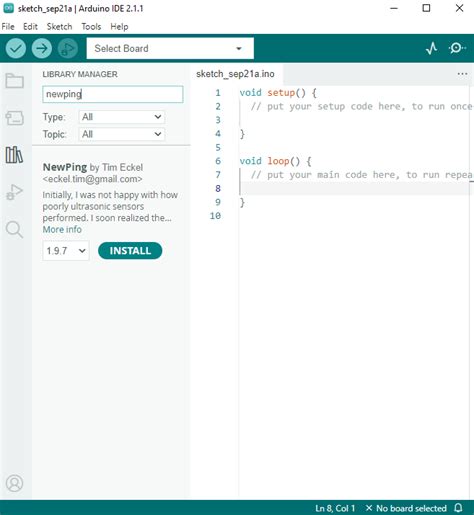This screenshot has width=474, height=515.
Task: Toggle the Library Manager sidebar icon
Action: (14, 155)
